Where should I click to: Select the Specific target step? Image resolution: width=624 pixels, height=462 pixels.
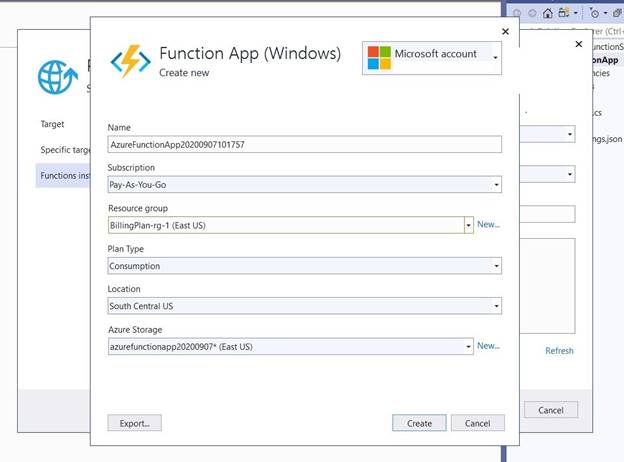(x=65, y=150)
